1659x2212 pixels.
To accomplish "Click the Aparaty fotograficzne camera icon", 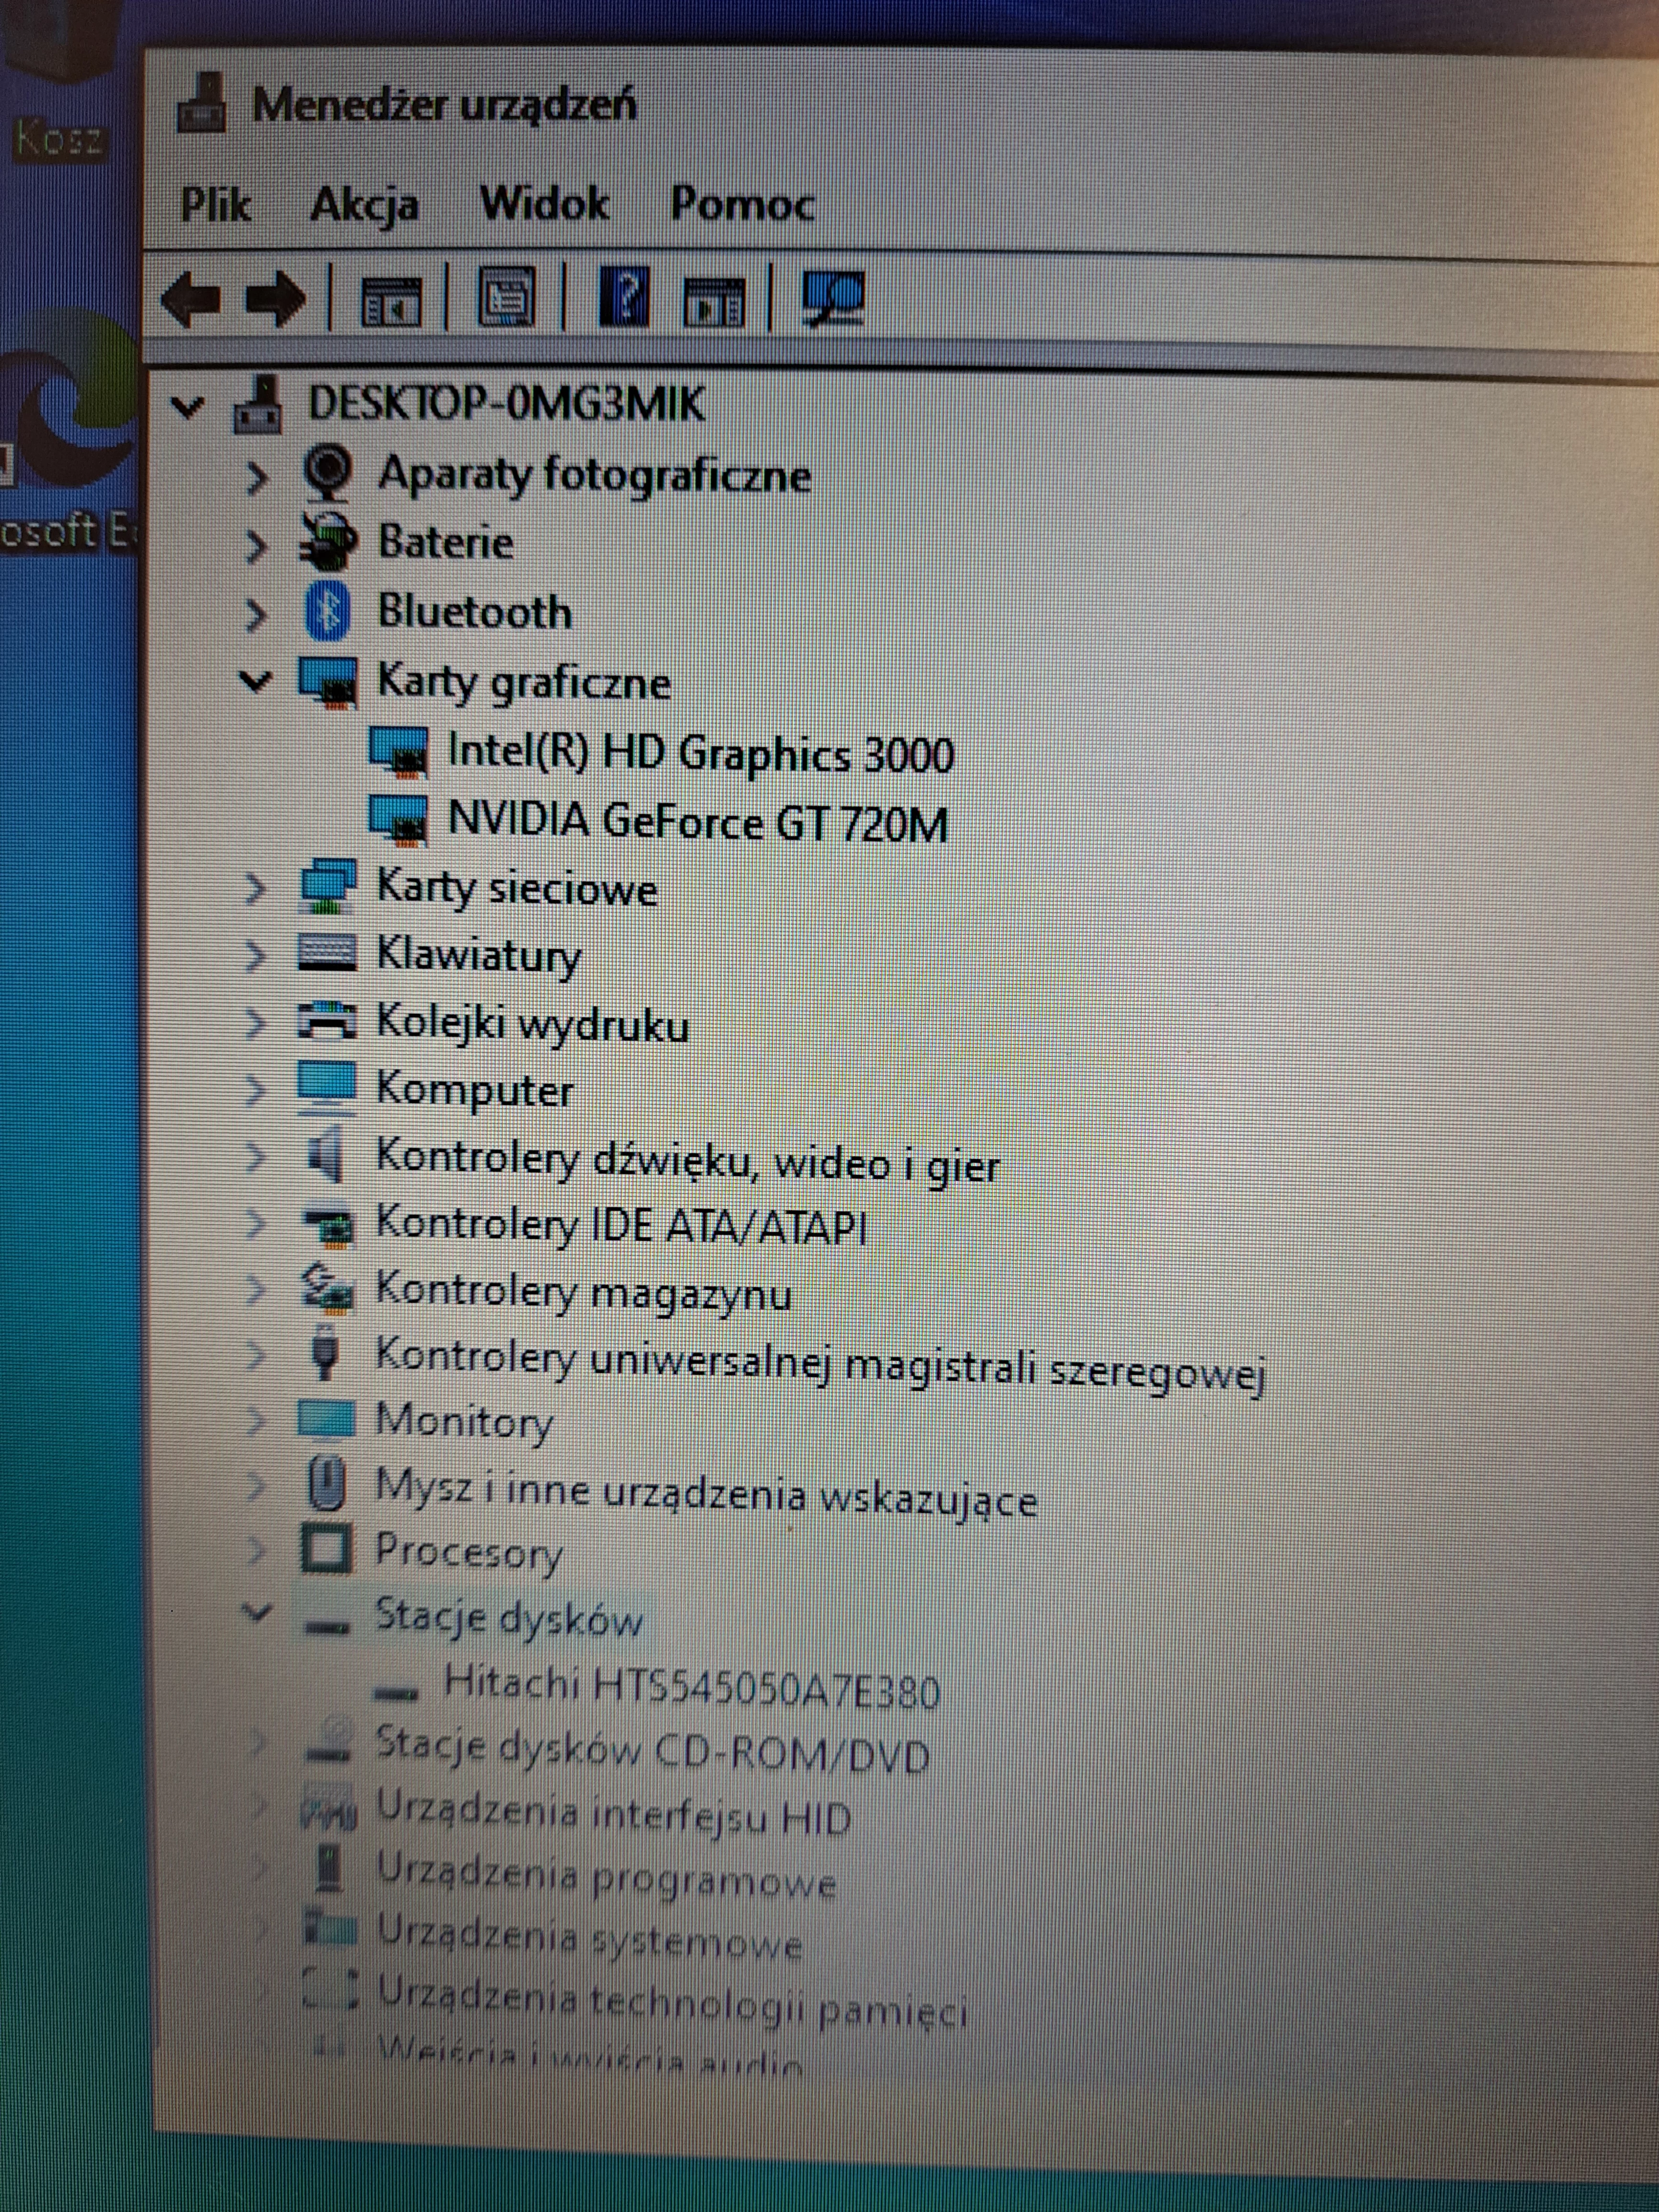I will click(x=328, y=474).
